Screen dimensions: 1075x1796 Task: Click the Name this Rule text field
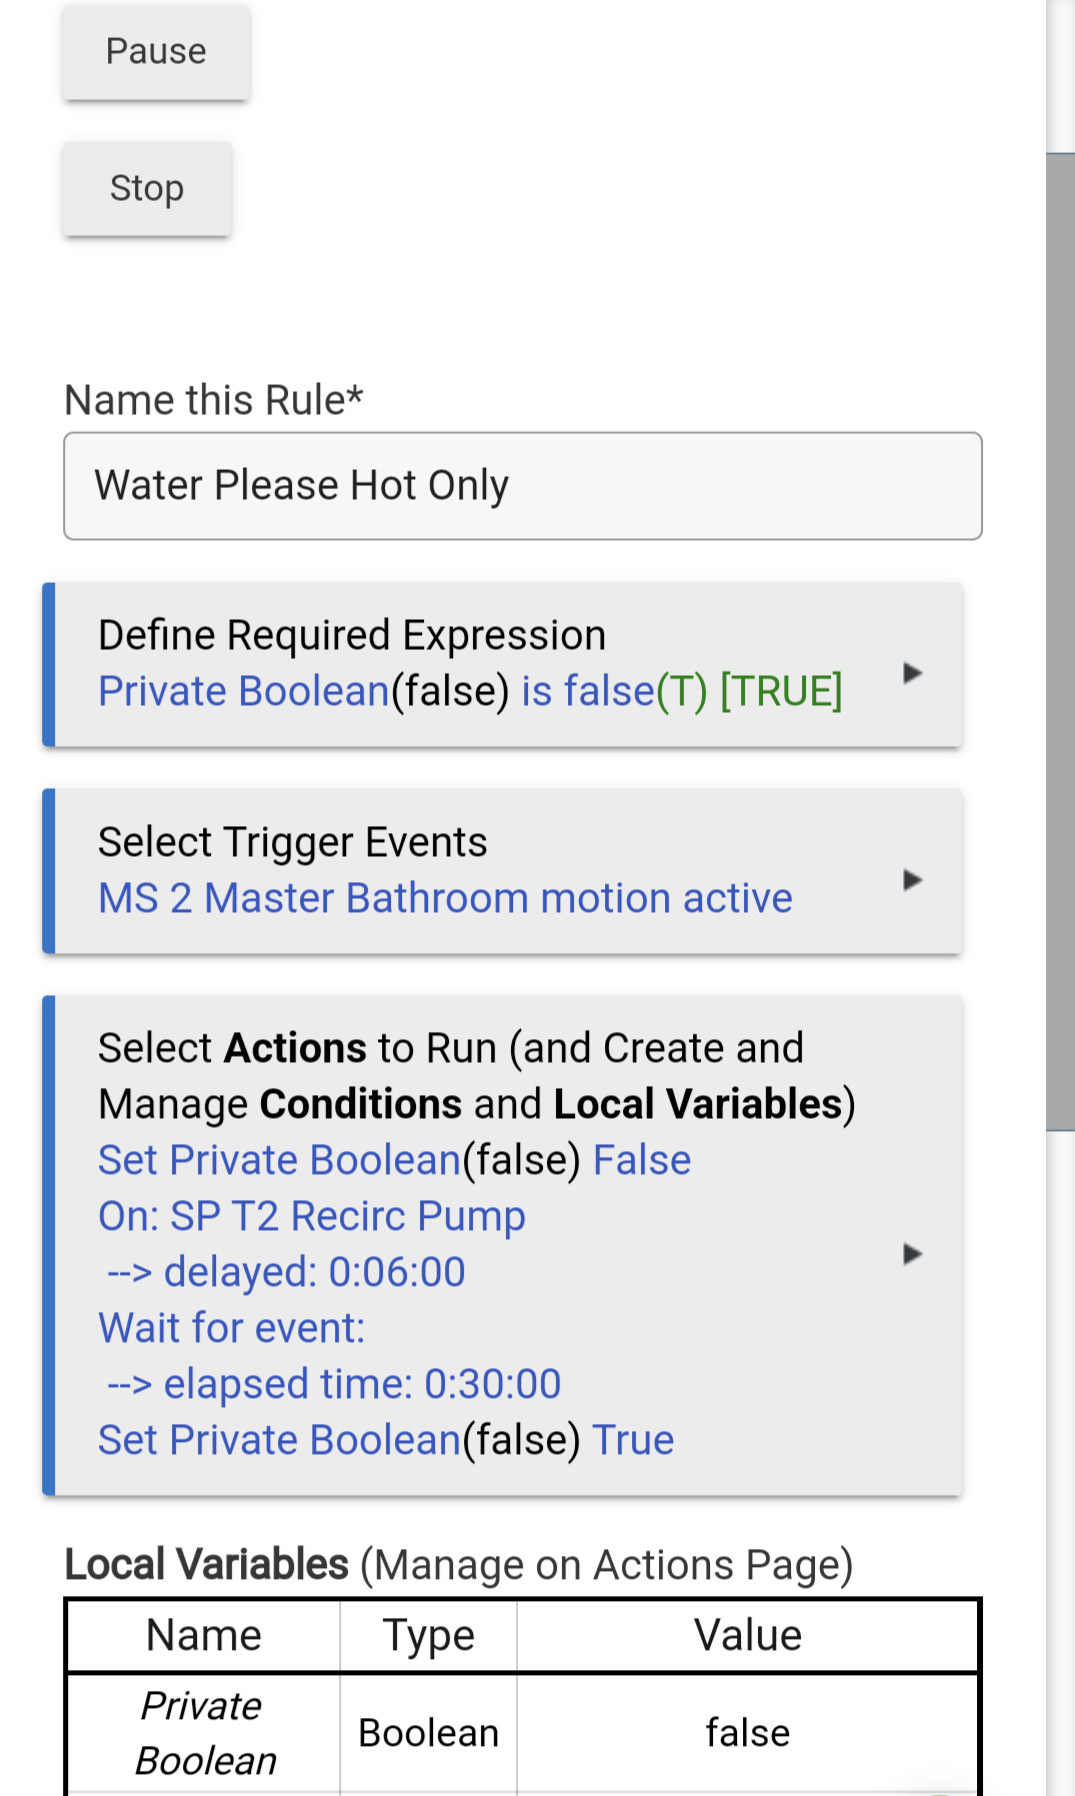[x=522, y=486]
